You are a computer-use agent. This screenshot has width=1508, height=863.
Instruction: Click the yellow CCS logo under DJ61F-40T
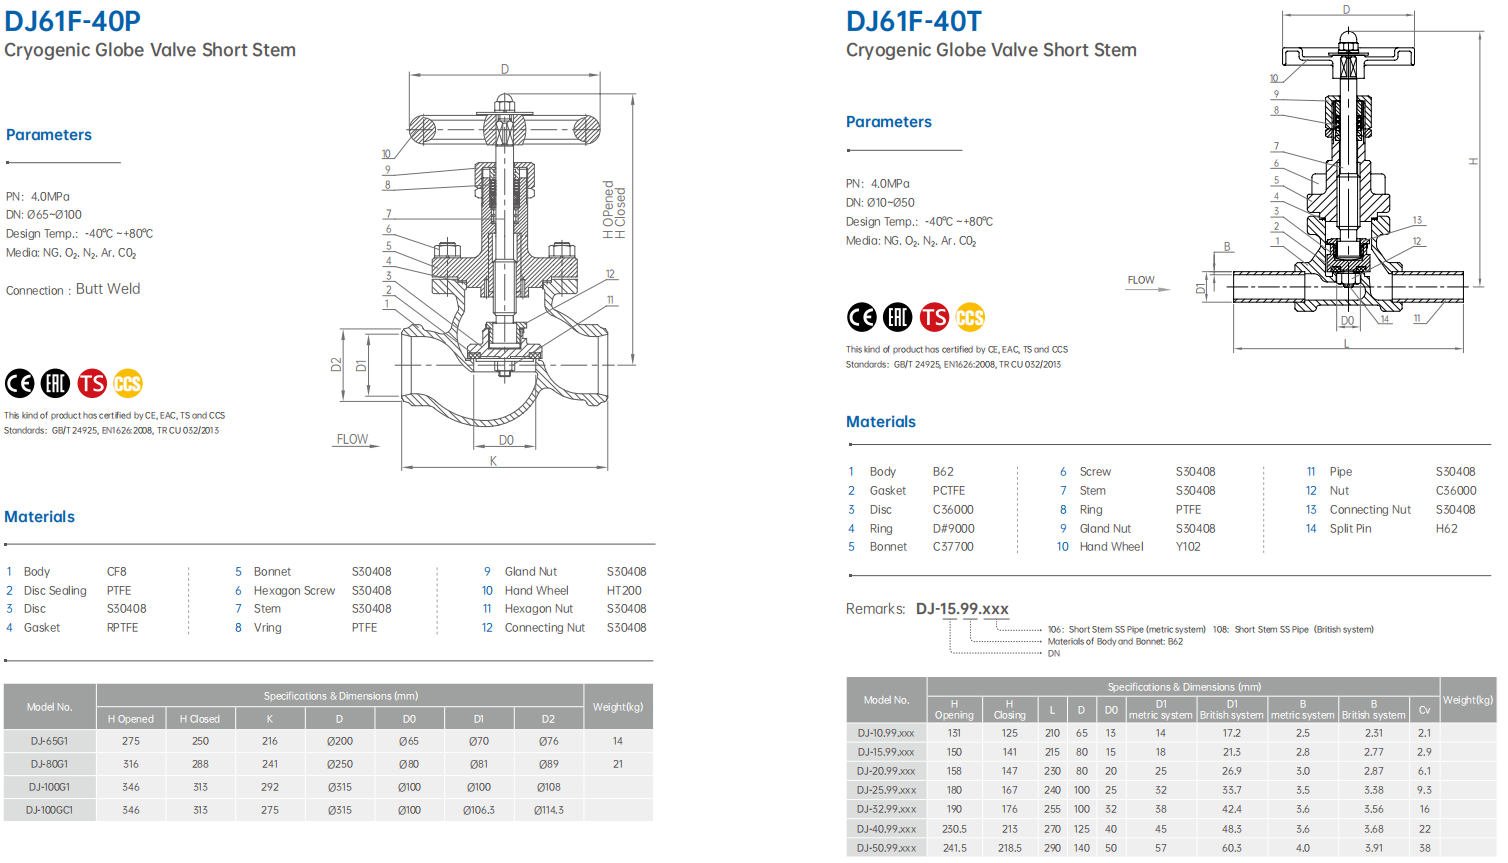point(970,317)
